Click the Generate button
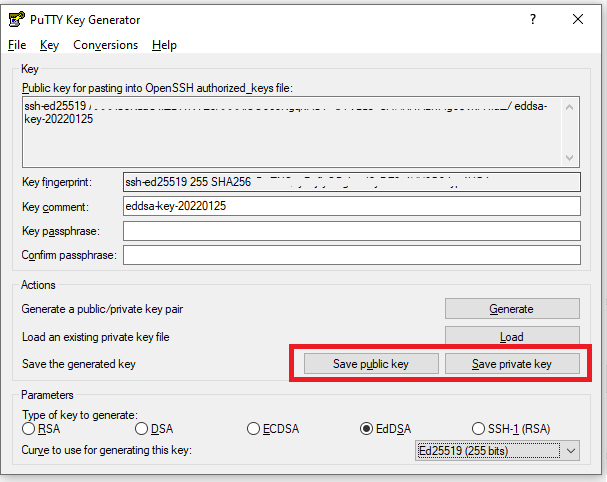The image size is (607, 482). point(512,309)
